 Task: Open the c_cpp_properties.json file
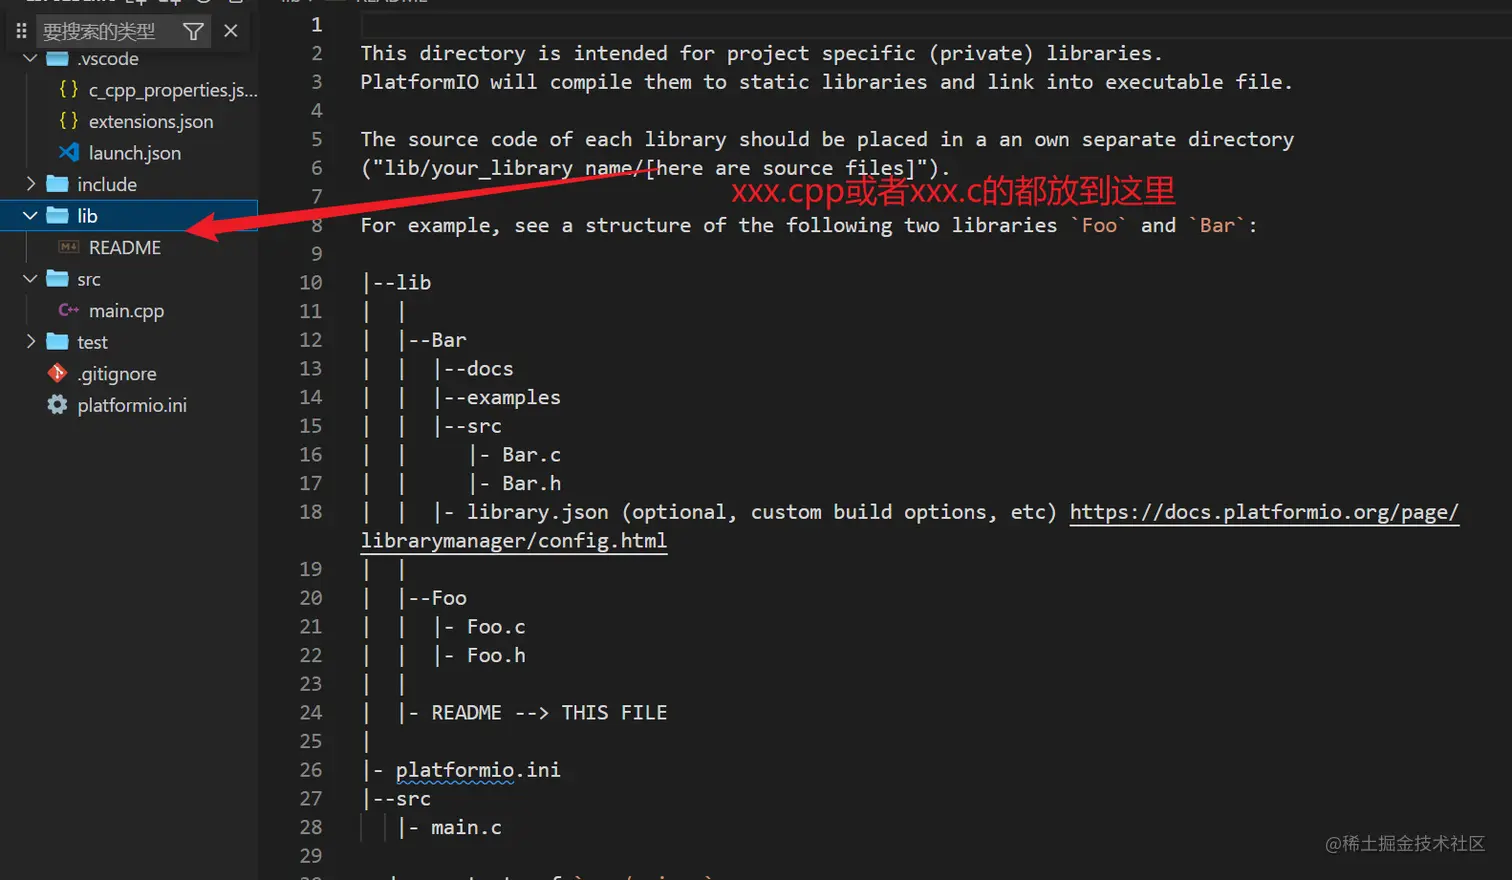click(x=173, y=90)
